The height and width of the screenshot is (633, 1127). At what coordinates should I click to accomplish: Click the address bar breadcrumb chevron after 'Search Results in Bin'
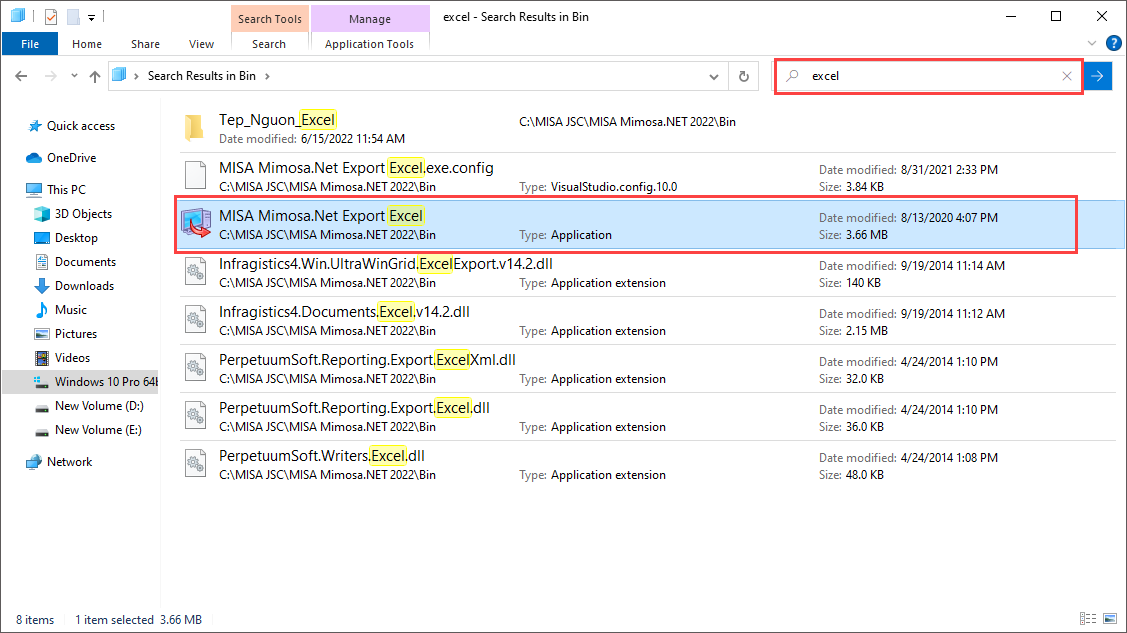pyautogui.click(x=267, y=76)
